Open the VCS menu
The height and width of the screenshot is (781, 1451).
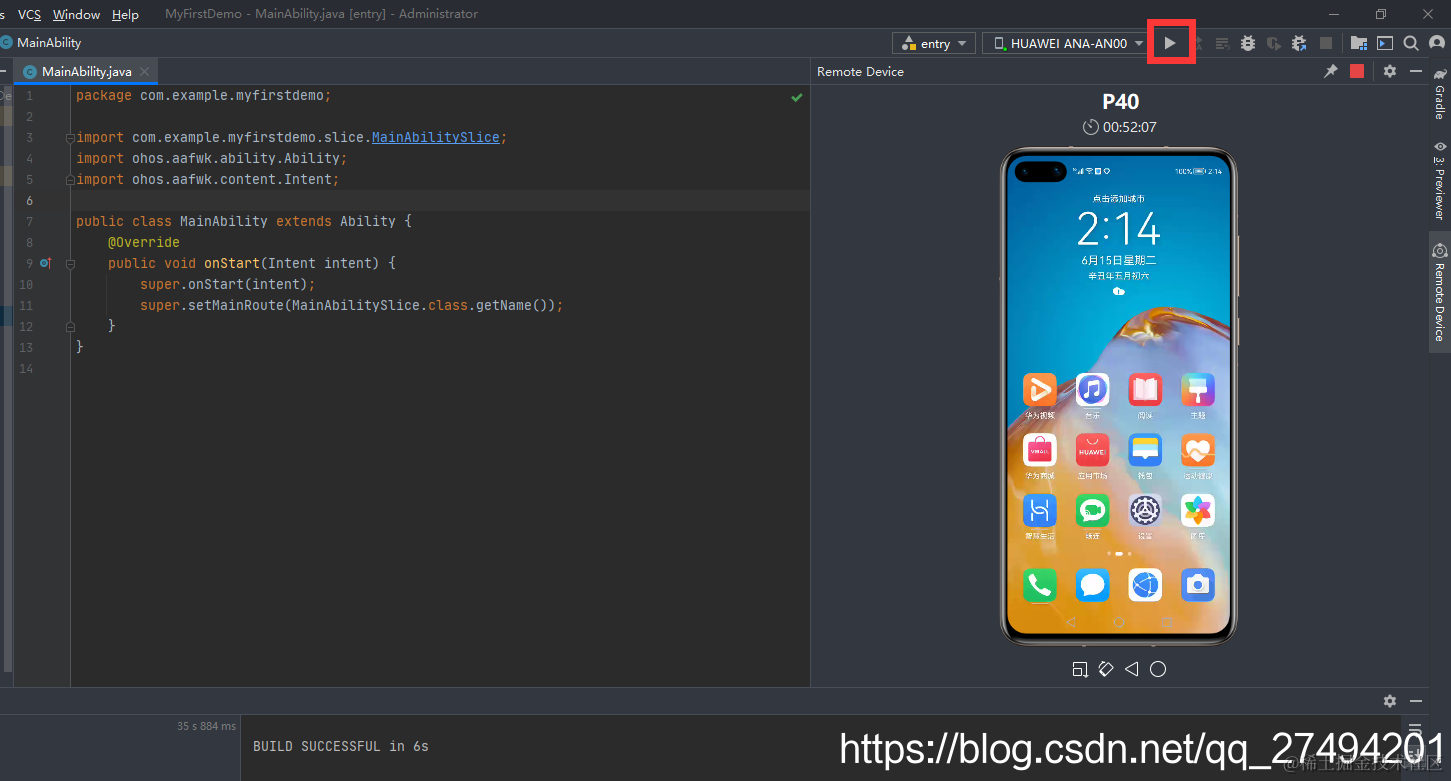tap(29, 14)
